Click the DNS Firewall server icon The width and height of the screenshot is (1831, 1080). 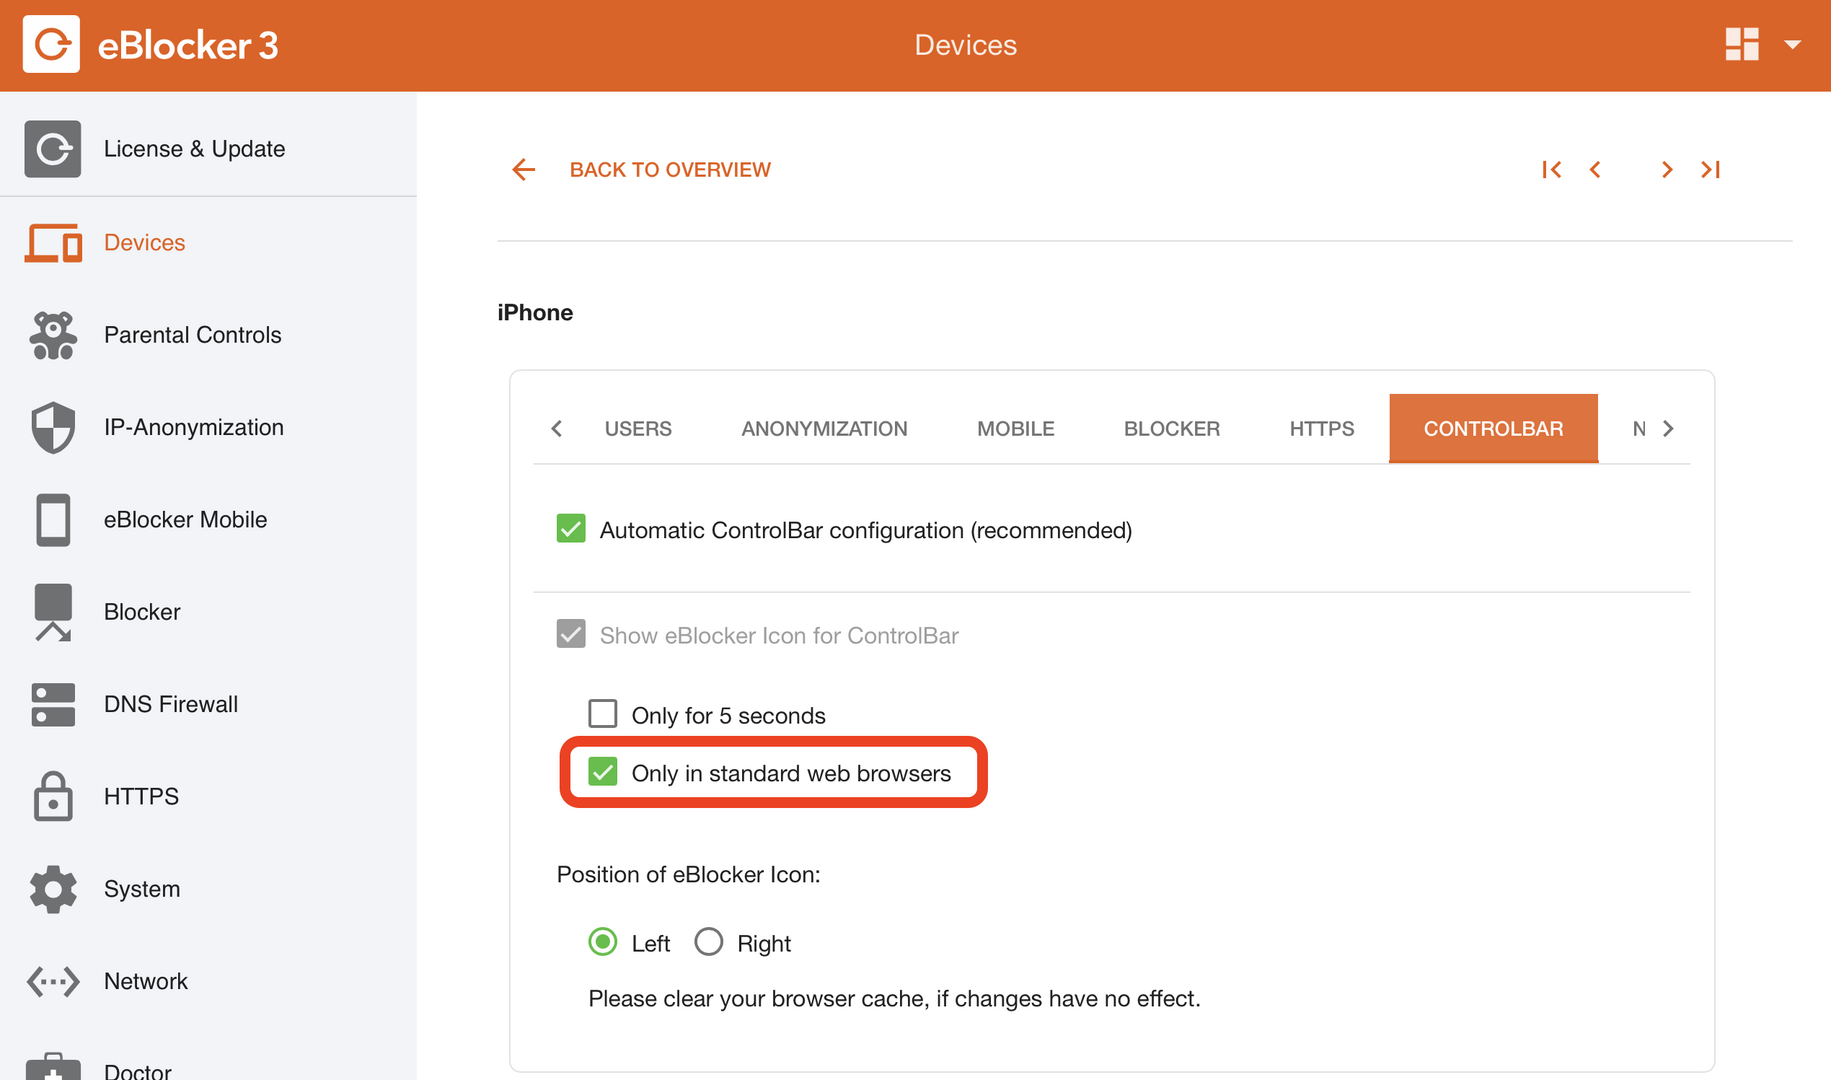click(53, 704)
